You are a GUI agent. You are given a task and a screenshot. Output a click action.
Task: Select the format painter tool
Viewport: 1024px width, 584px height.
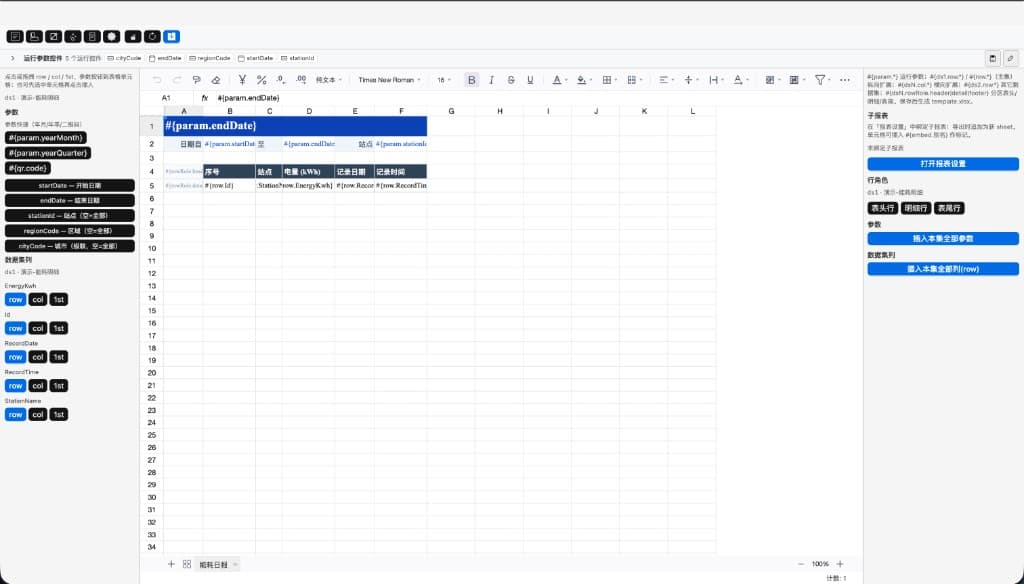pos(197,80)
